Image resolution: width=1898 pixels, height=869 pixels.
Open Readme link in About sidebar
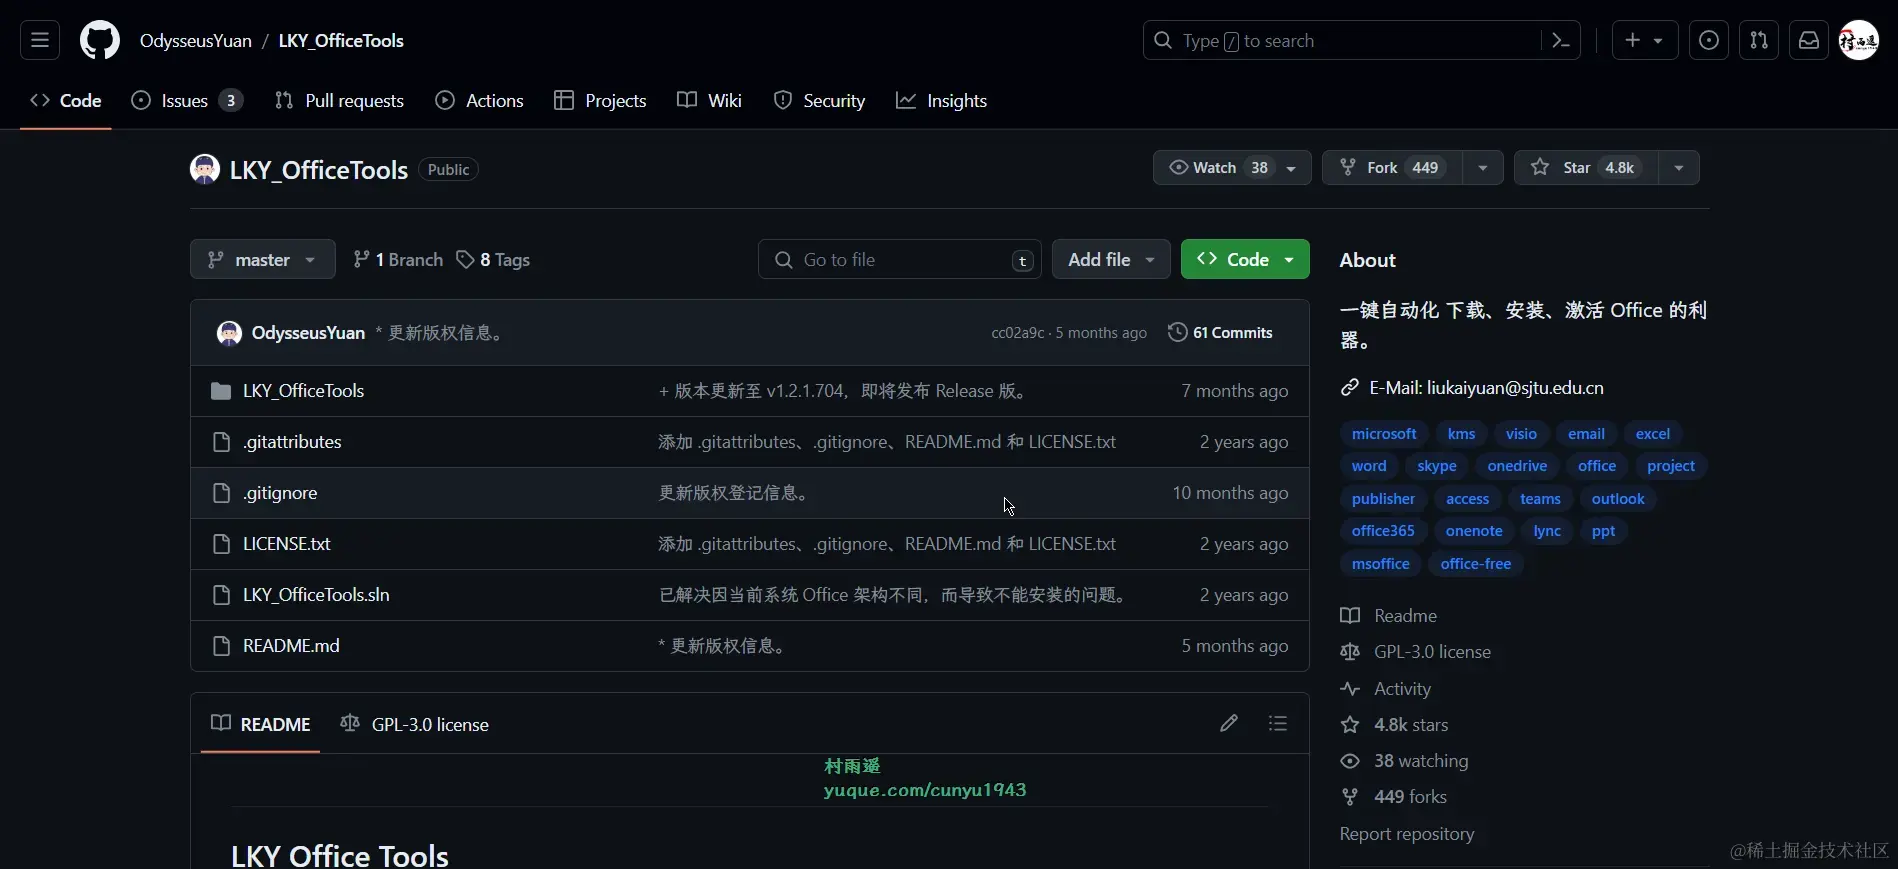(1389, 616)
